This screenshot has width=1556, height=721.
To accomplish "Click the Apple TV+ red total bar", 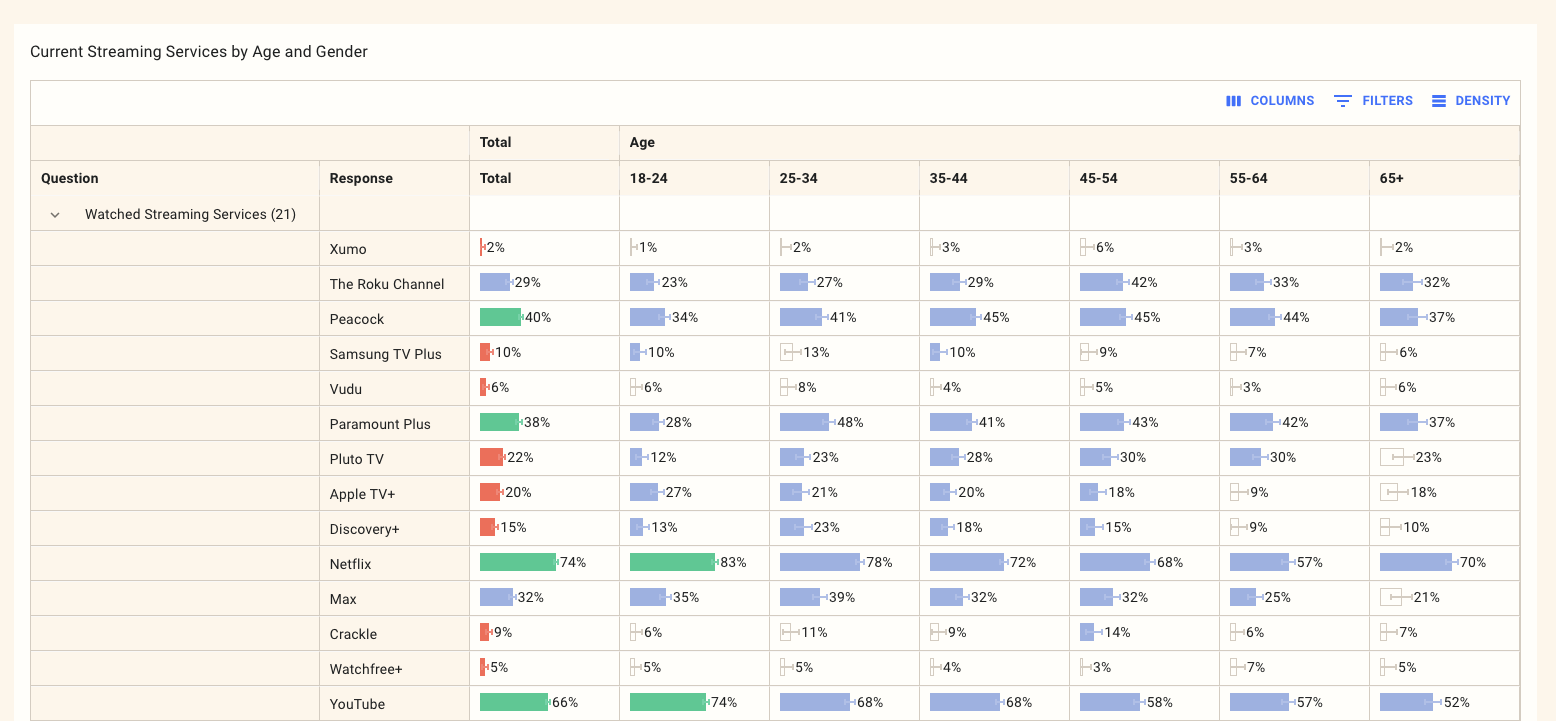I will coord(490,492).
